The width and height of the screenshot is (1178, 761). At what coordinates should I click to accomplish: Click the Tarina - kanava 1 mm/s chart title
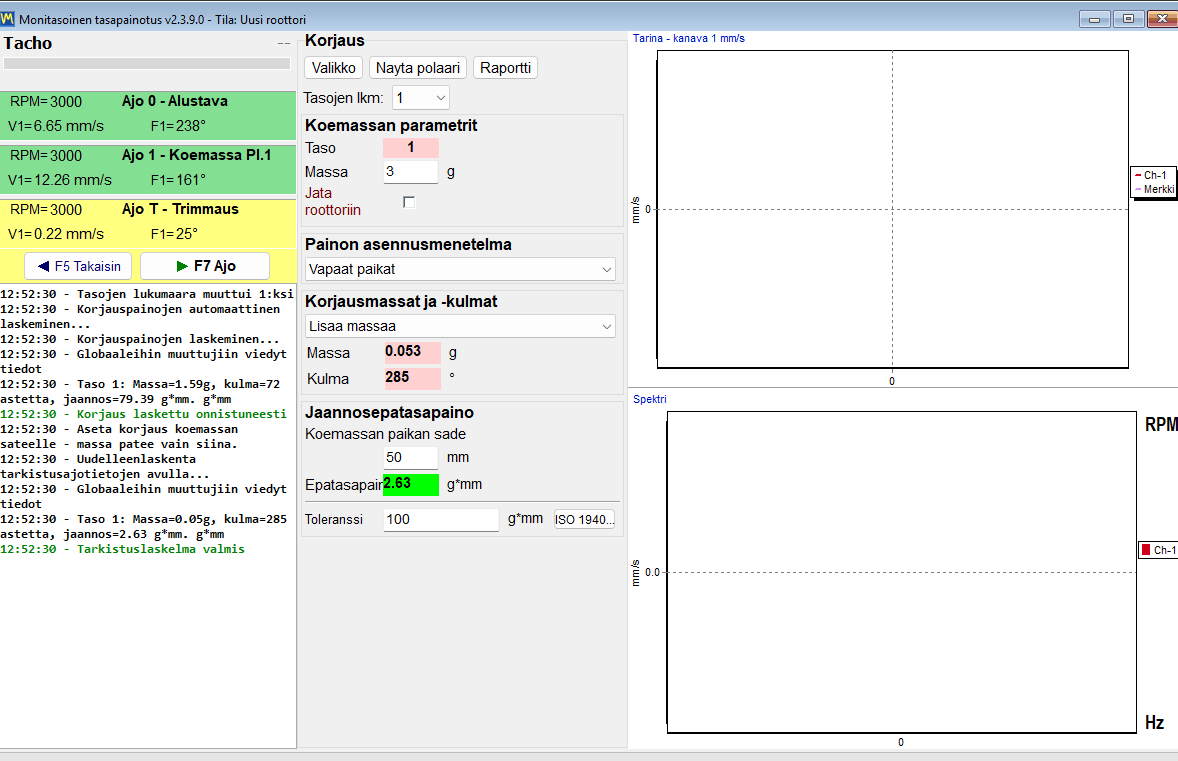(689, 38)
